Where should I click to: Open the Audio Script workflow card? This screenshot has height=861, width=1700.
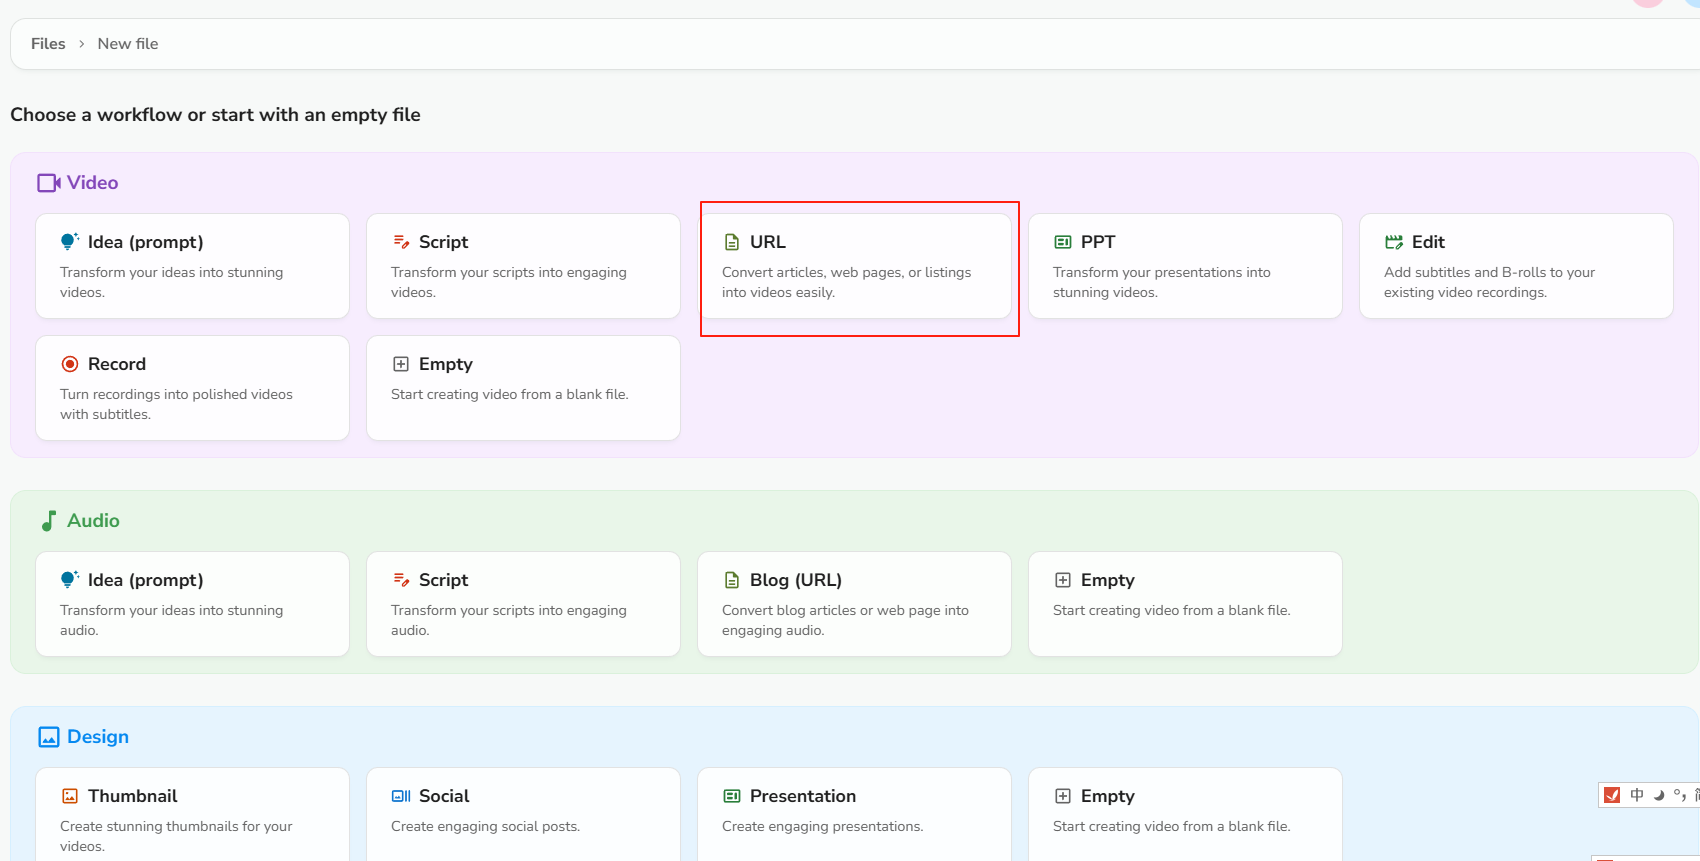click(x=523, y=604)
